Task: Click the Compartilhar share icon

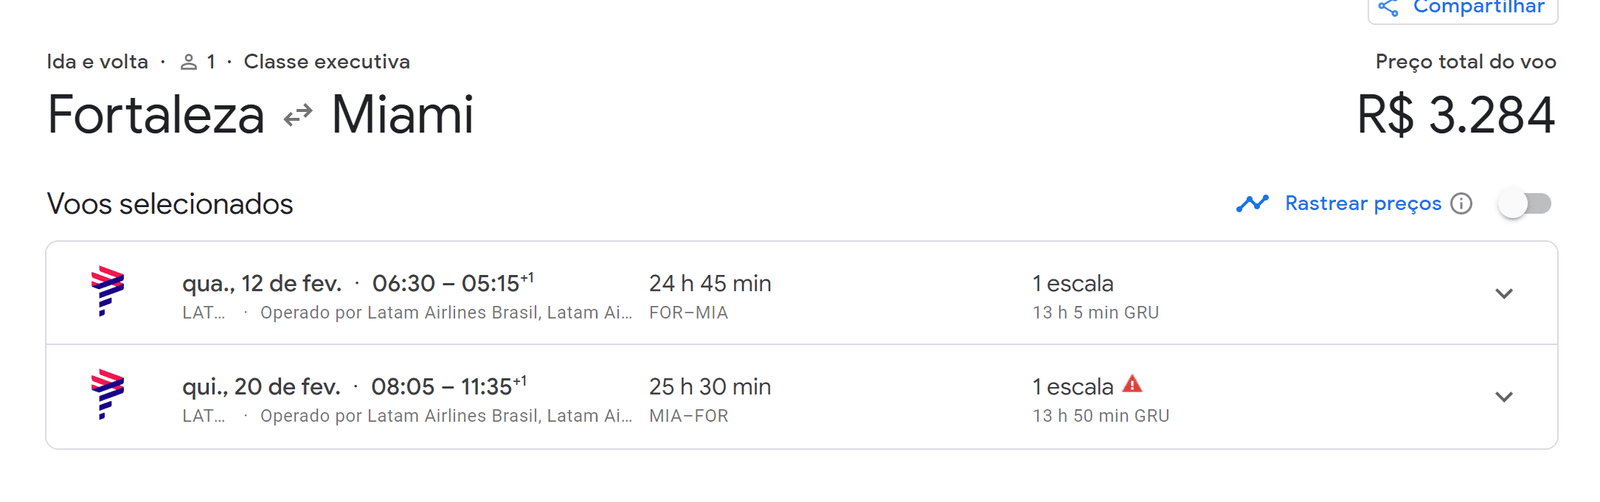Action: [x=1388, y=8]
